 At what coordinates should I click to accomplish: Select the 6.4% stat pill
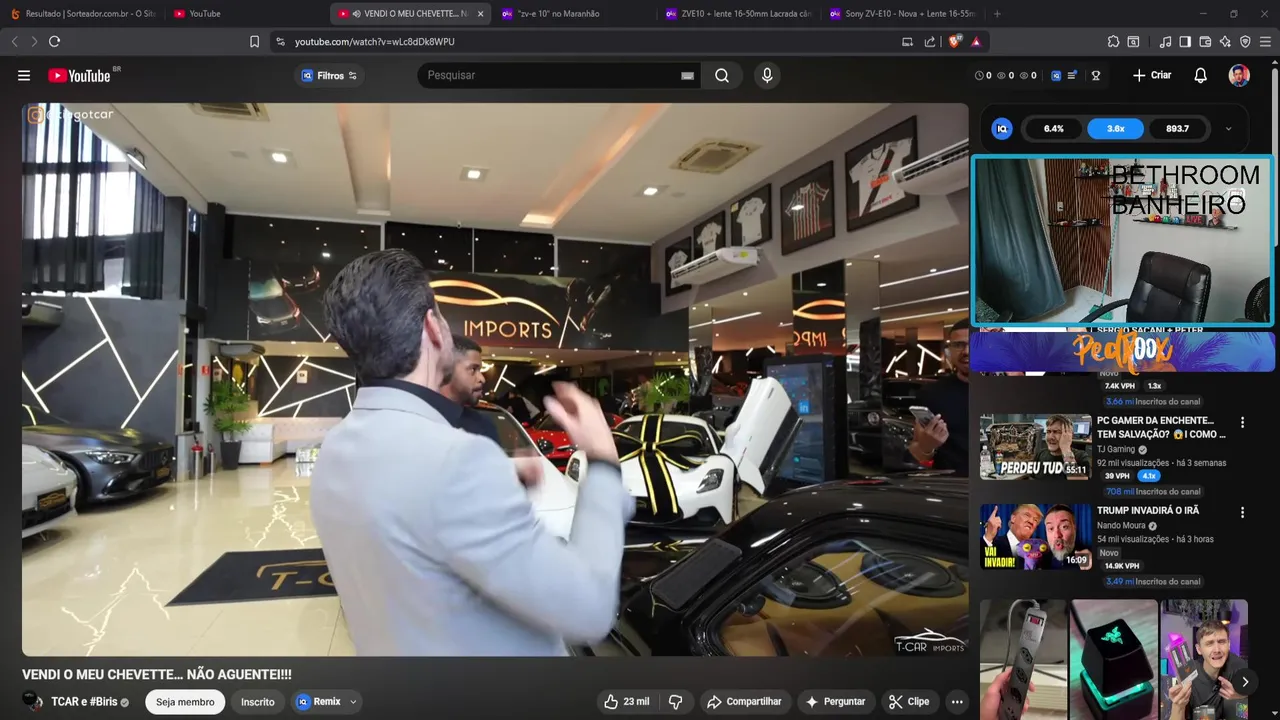(1053, 128)
